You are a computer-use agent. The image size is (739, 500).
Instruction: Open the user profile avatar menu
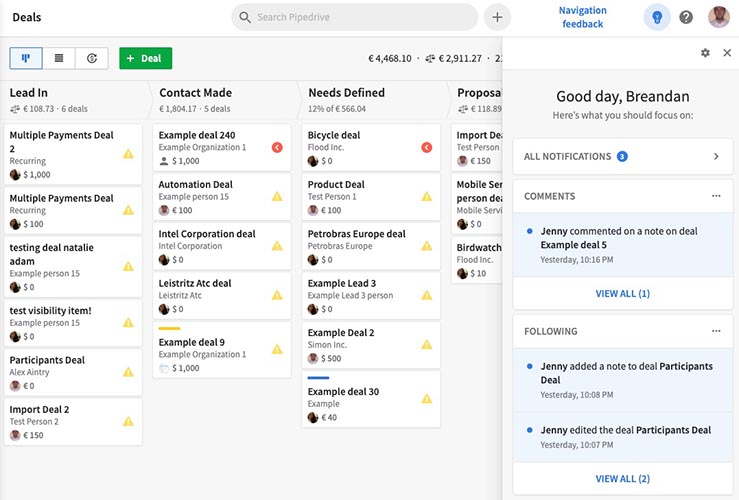point(719,17)
